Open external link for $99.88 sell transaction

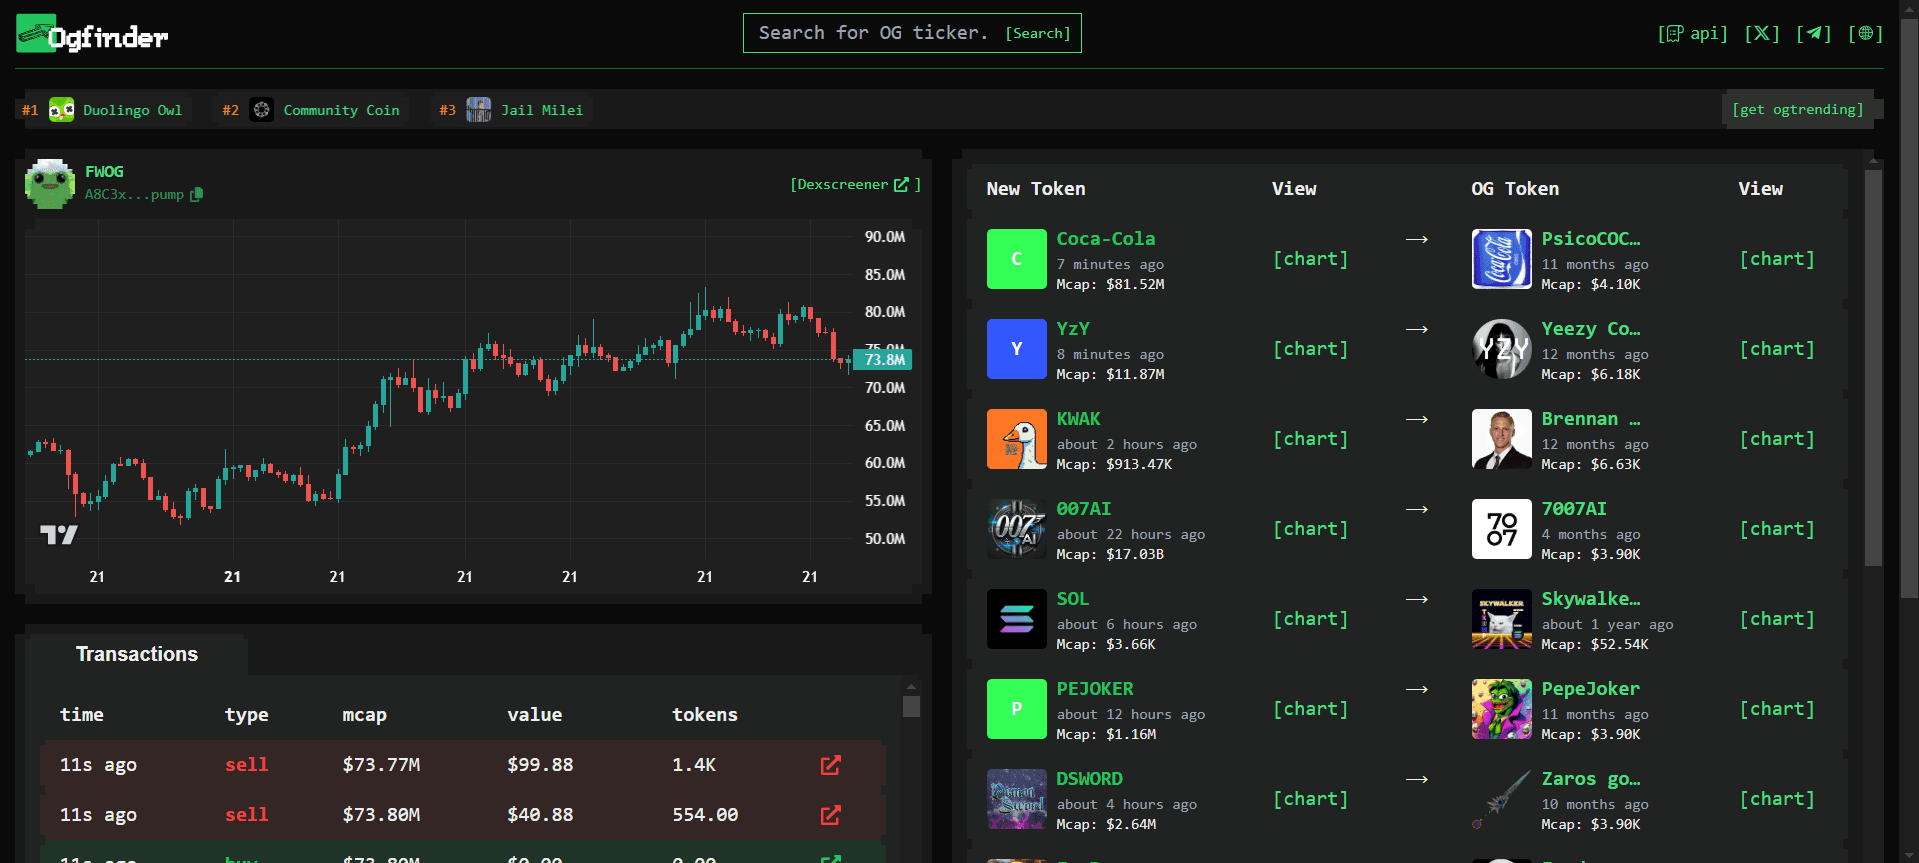pos(830,765)
